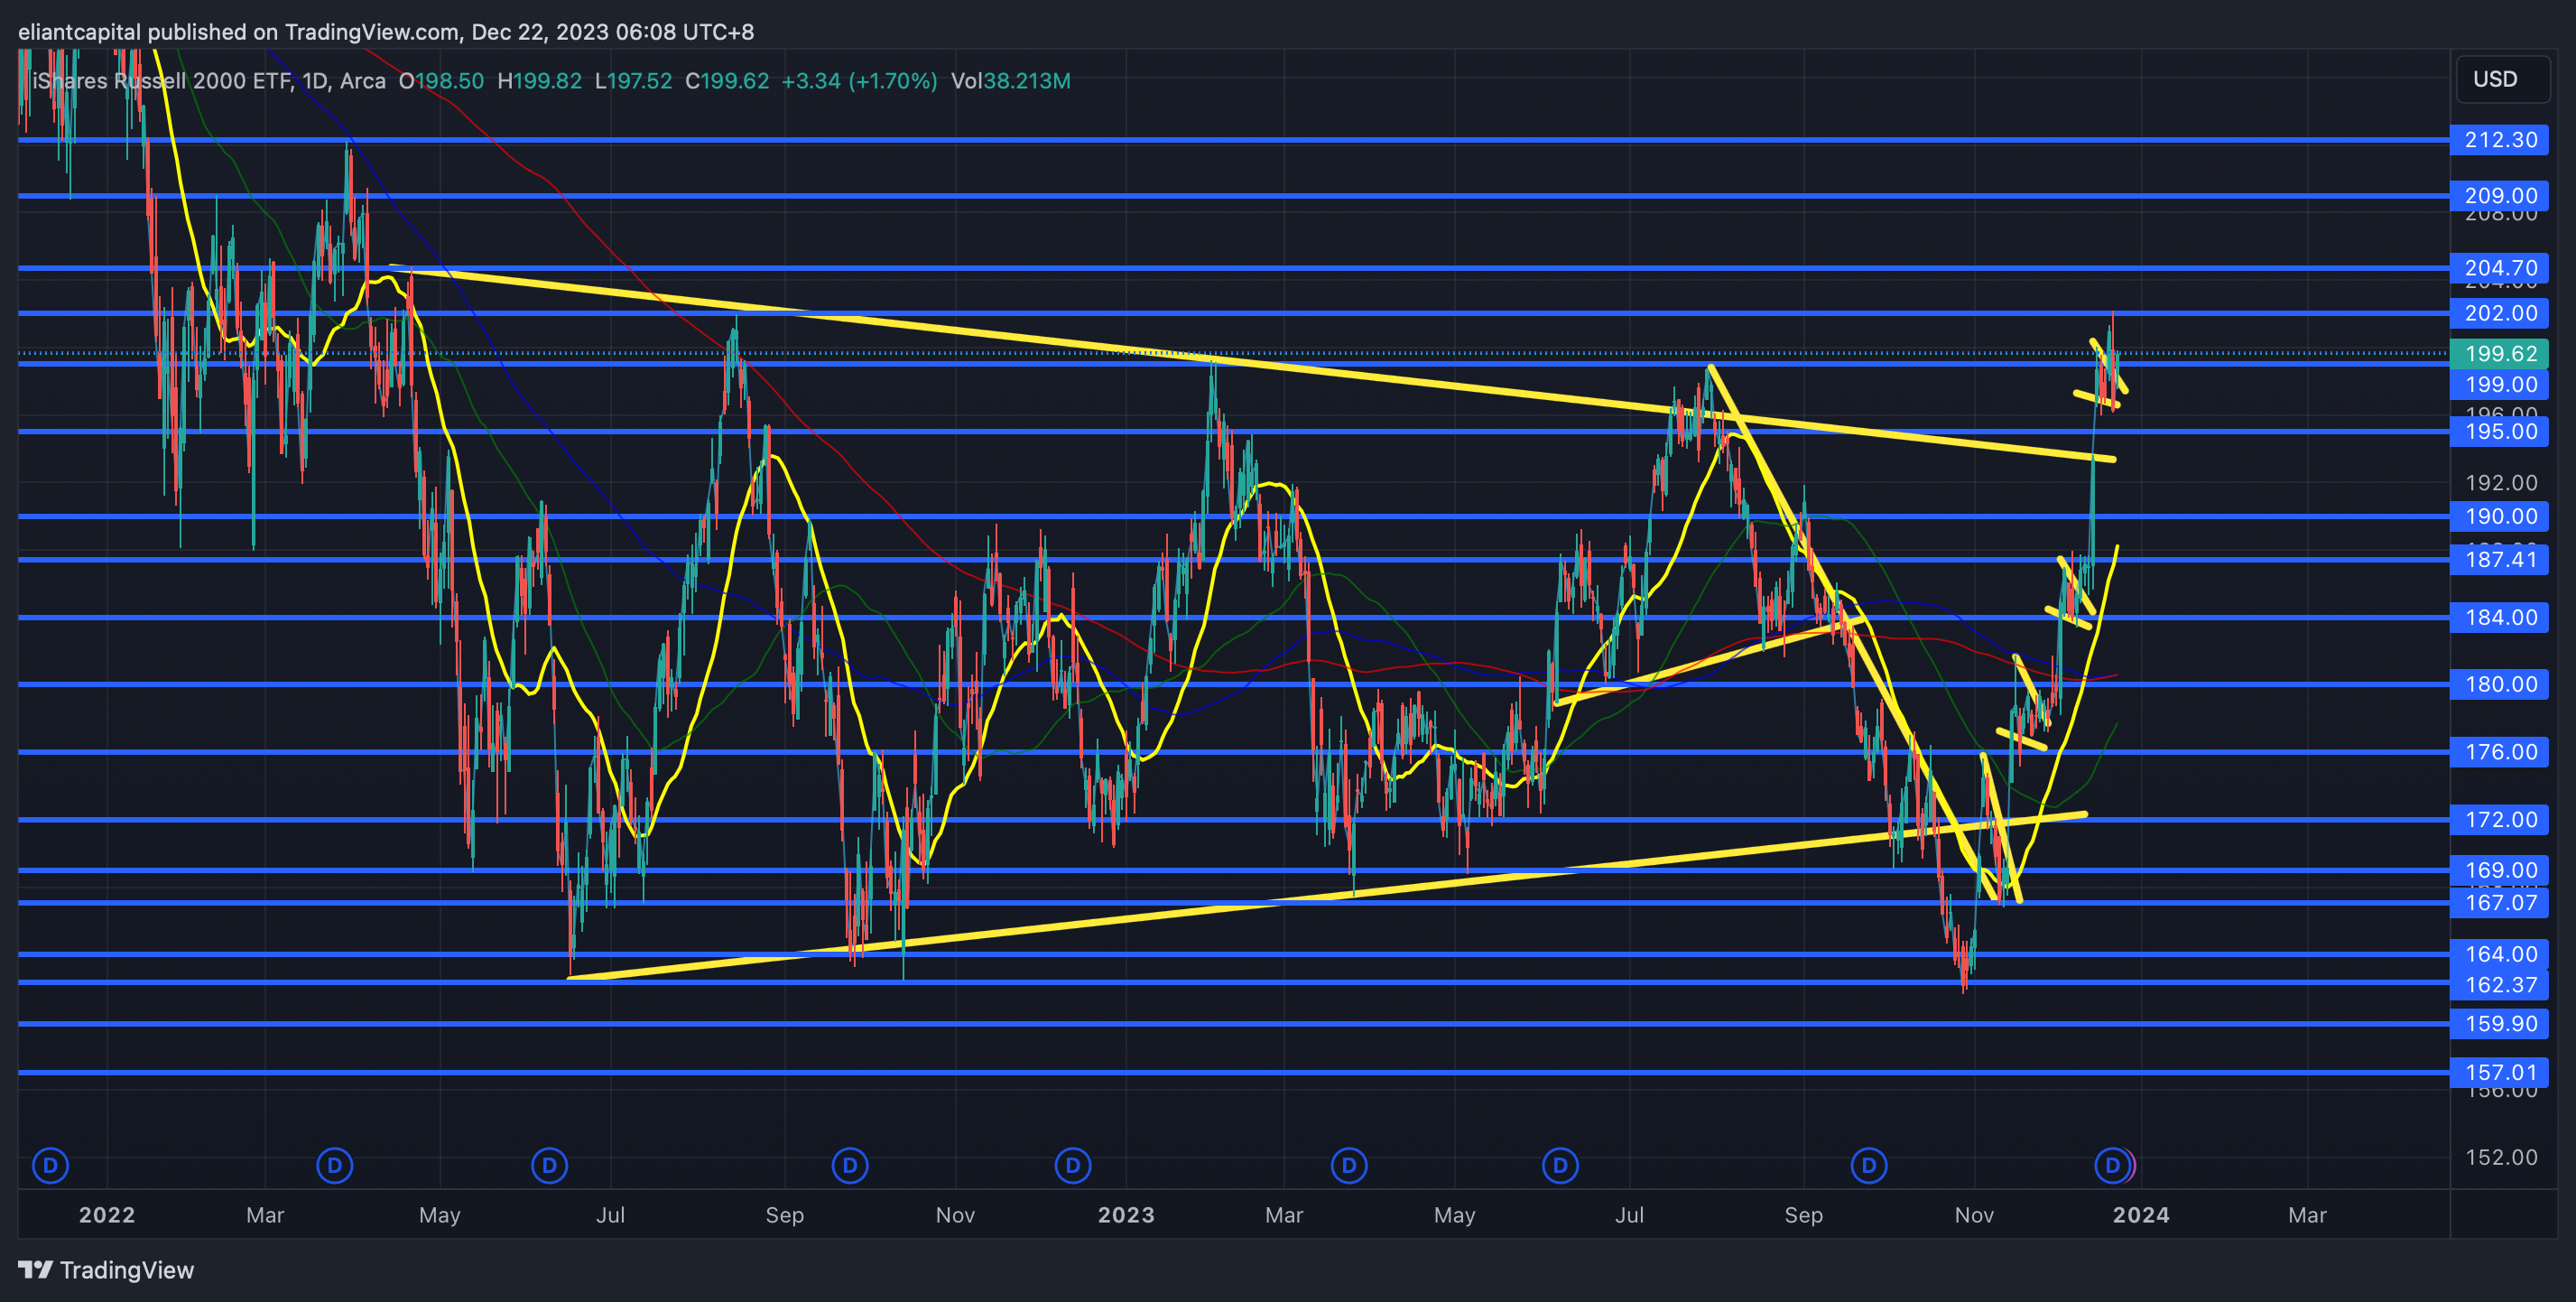Select the 204.70 price level label
2576x1302 pixels.
pyautogui.click(x=2500, y=268)
